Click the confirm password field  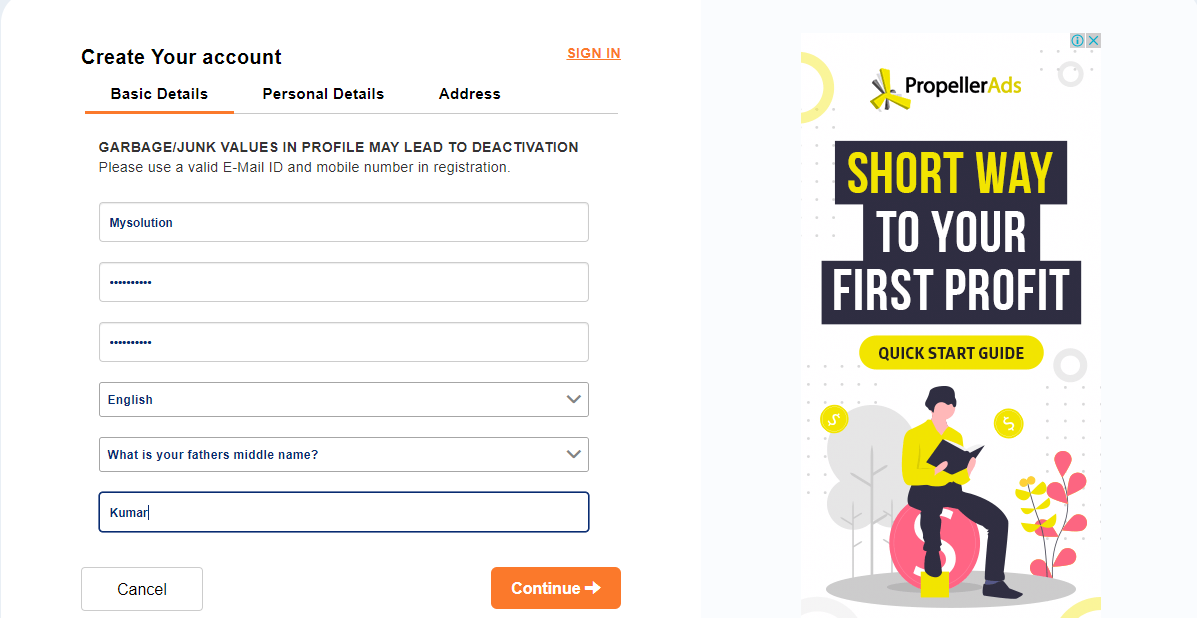[343, 342]
